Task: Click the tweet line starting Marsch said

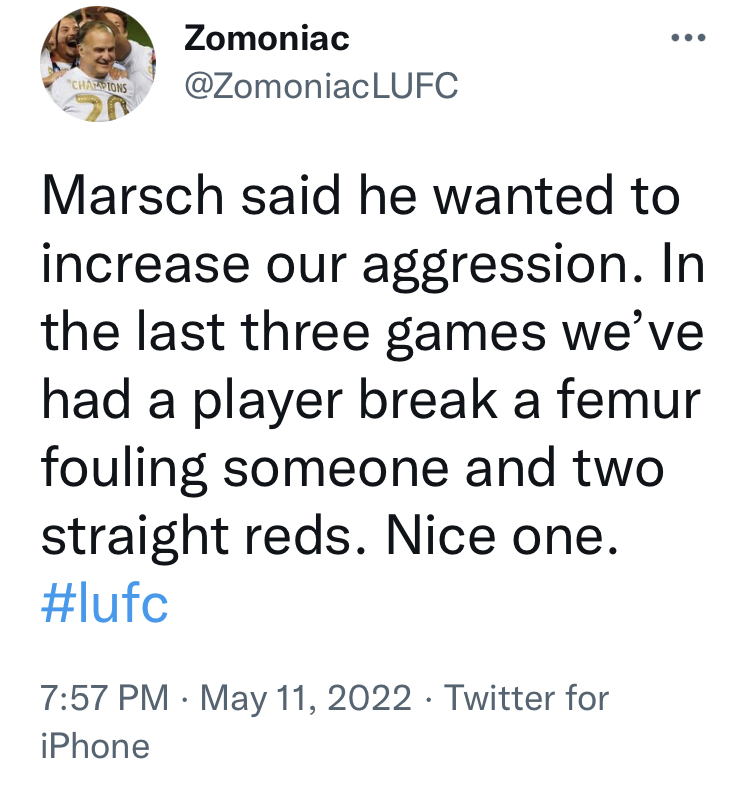Action: [x=360, y=195]
